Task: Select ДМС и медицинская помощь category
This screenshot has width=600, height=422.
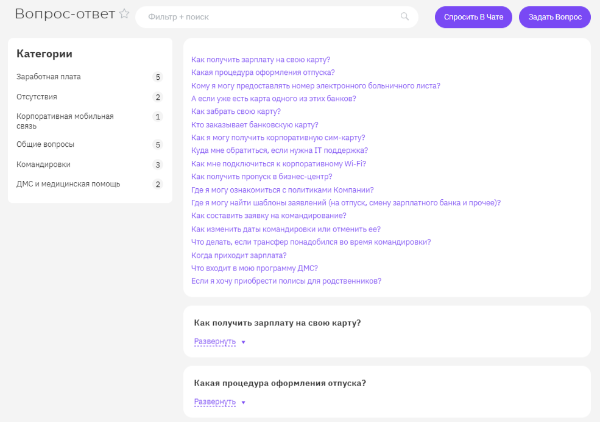Action: click(x=68, y=184)
